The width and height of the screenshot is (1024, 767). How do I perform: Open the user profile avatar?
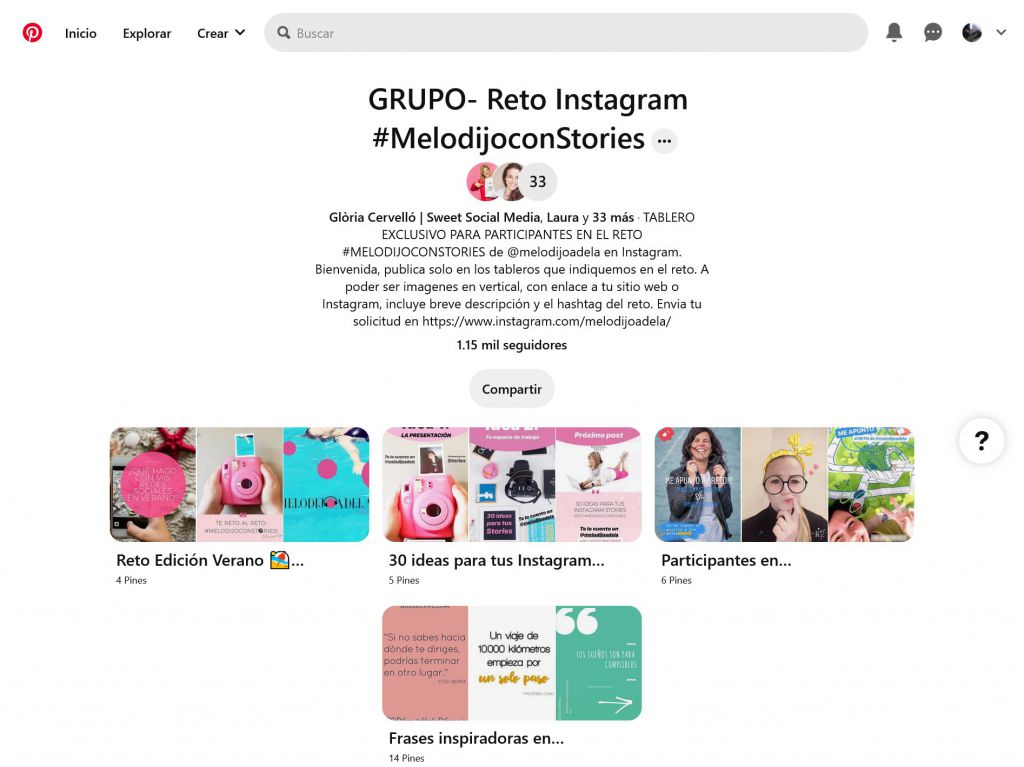972,32
